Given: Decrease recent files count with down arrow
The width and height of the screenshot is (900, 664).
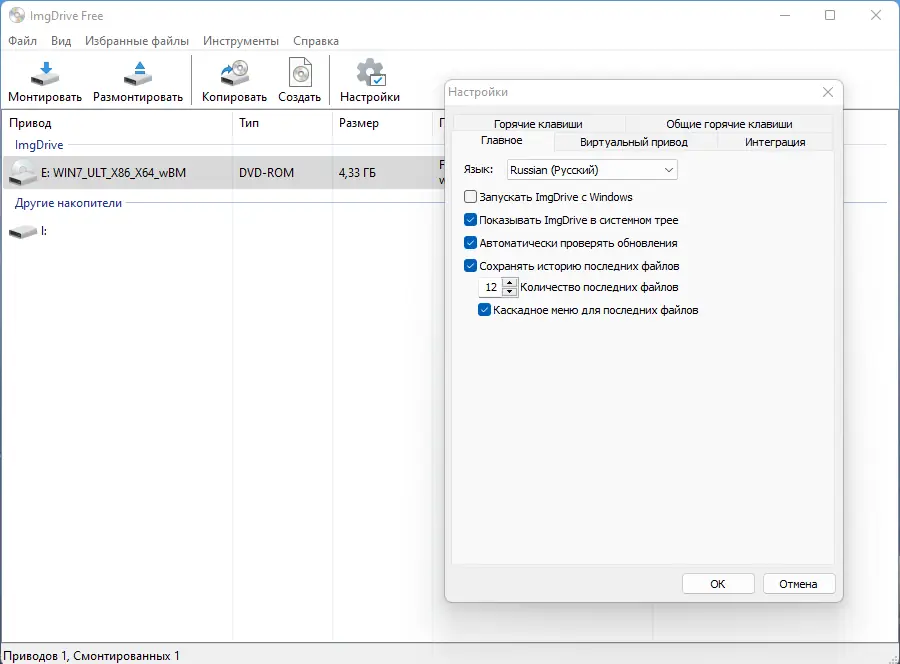Looking at the screenshot, I should tap(509, 292).
